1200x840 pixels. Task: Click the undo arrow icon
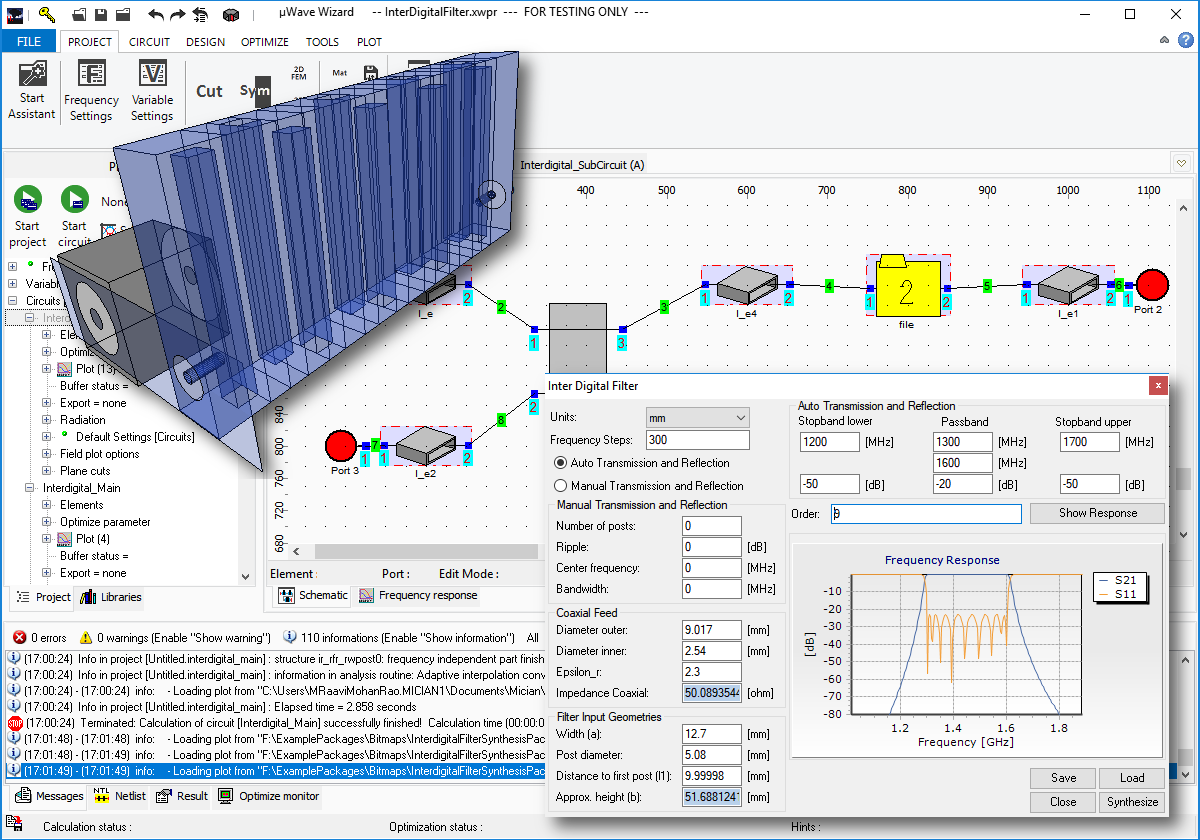155,14
